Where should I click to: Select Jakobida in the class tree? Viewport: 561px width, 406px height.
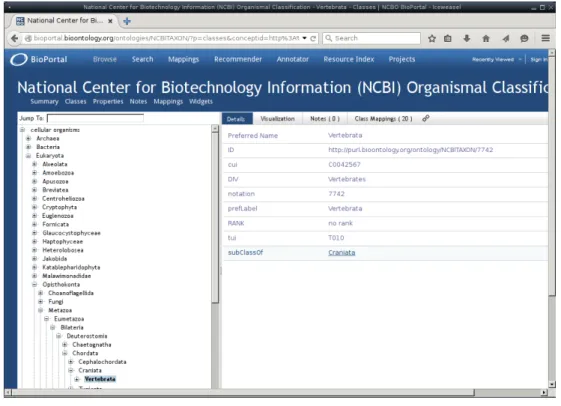tap(54, 259)
